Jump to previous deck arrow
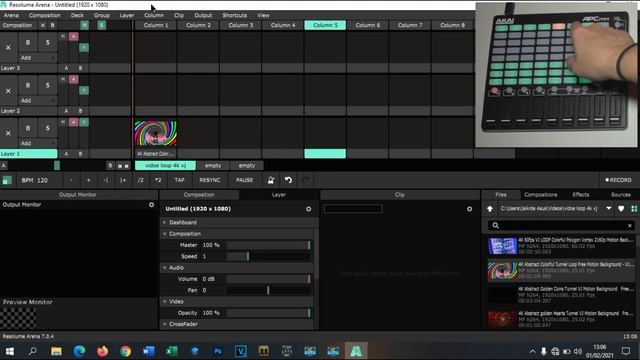Screen dimensions: 640x360 (x=120, y=166)
